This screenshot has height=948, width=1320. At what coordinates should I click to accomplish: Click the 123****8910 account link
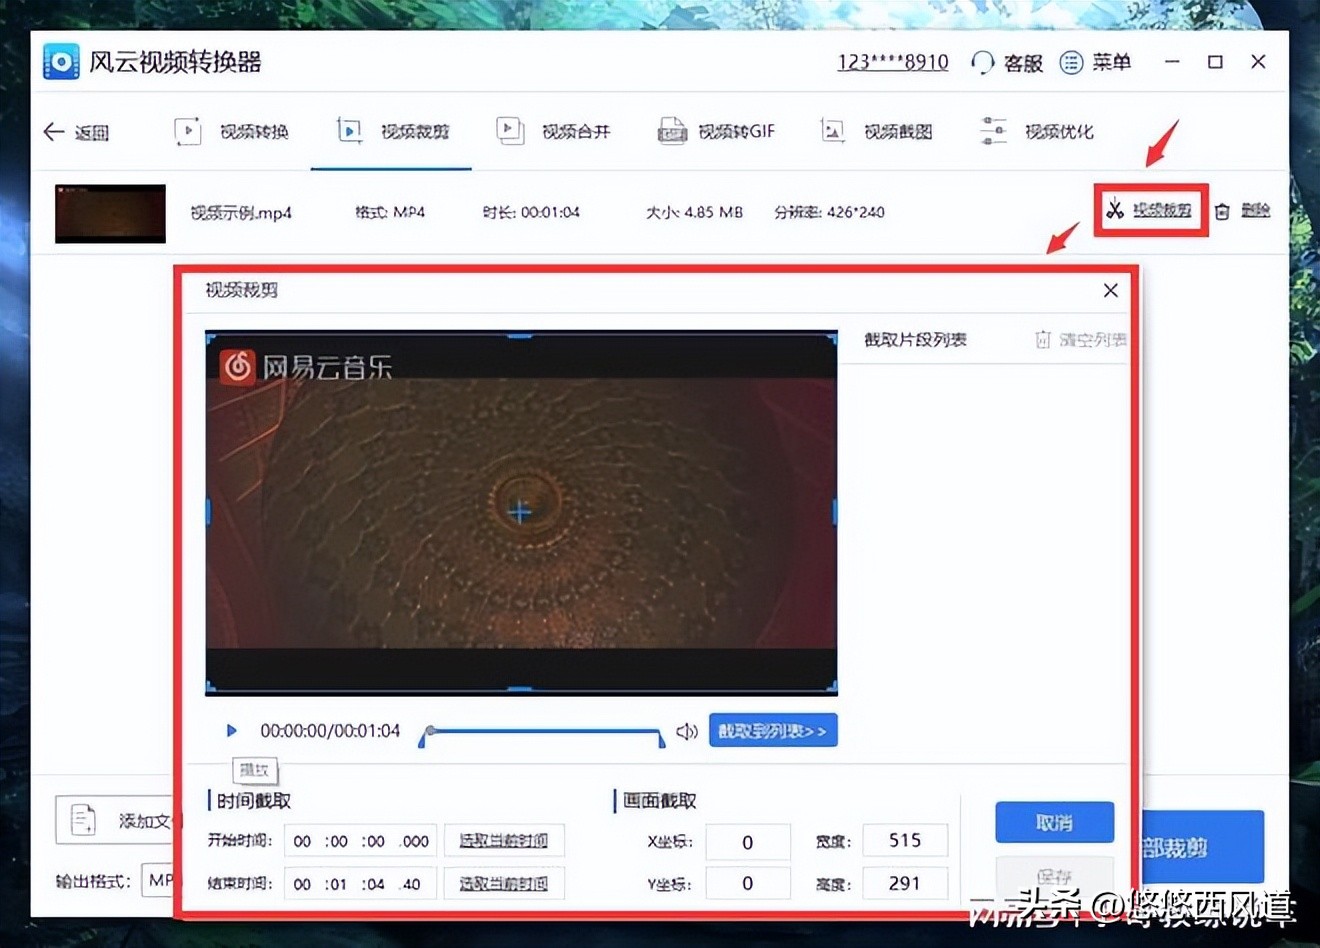pyautogui.click(x=892, y=61)
